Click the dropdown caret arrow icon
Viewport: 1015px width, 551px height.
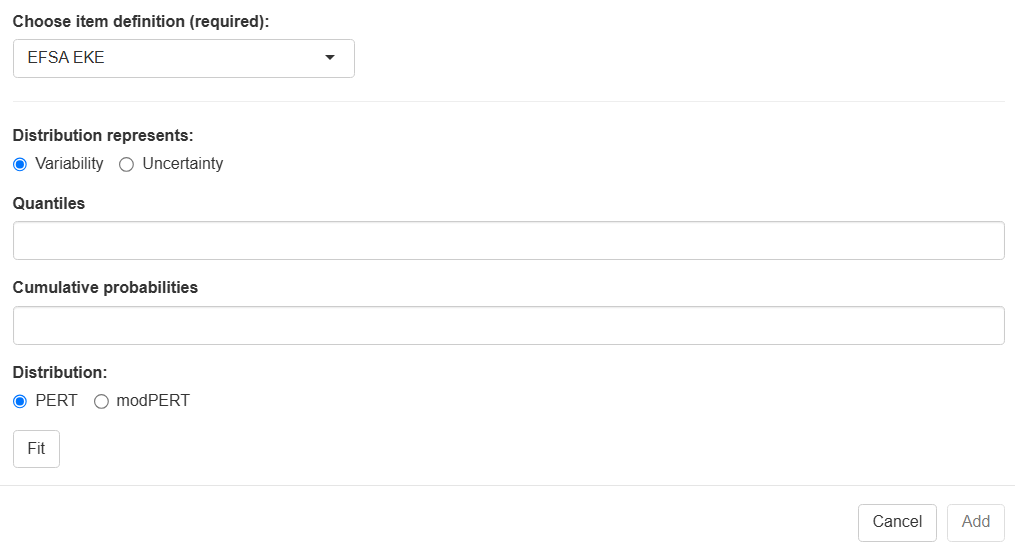pos(330,58)
